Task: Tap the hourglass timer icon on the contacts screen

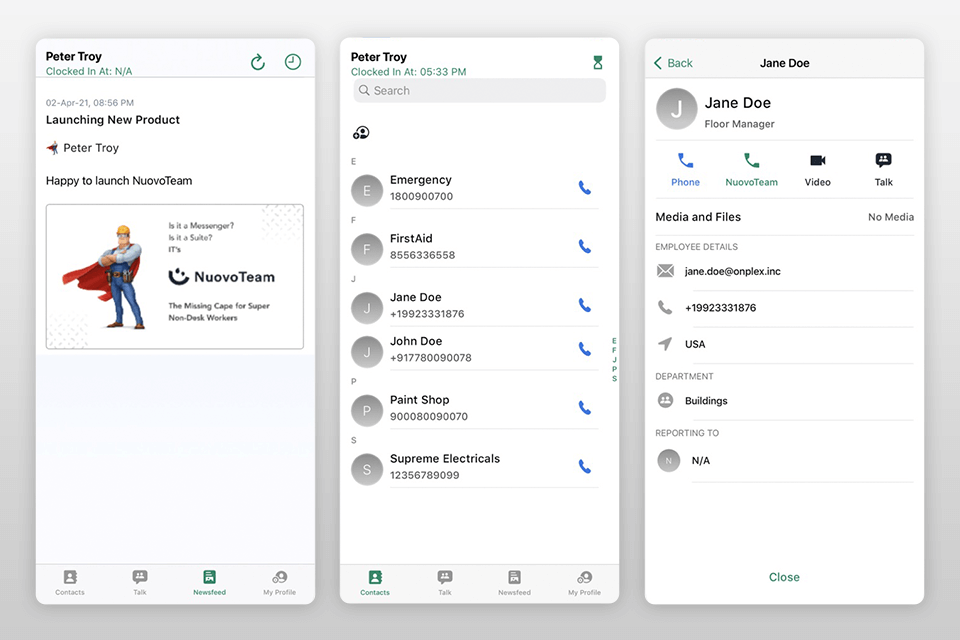Action: 597,61
